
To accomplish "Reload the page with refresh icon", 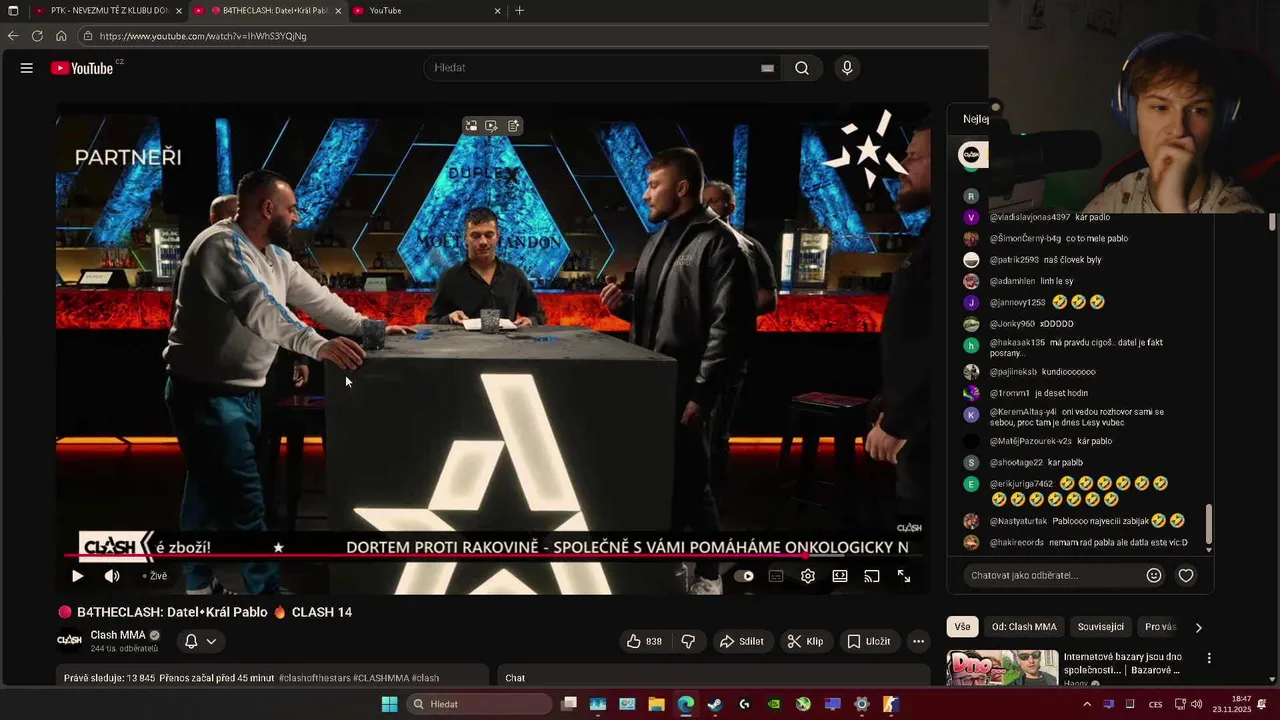I will [x=37, y=36].
